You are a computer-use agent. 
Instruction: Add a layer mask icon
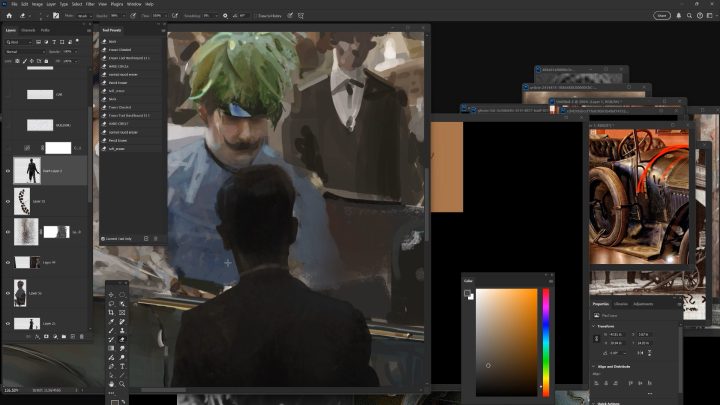(46, 337)
